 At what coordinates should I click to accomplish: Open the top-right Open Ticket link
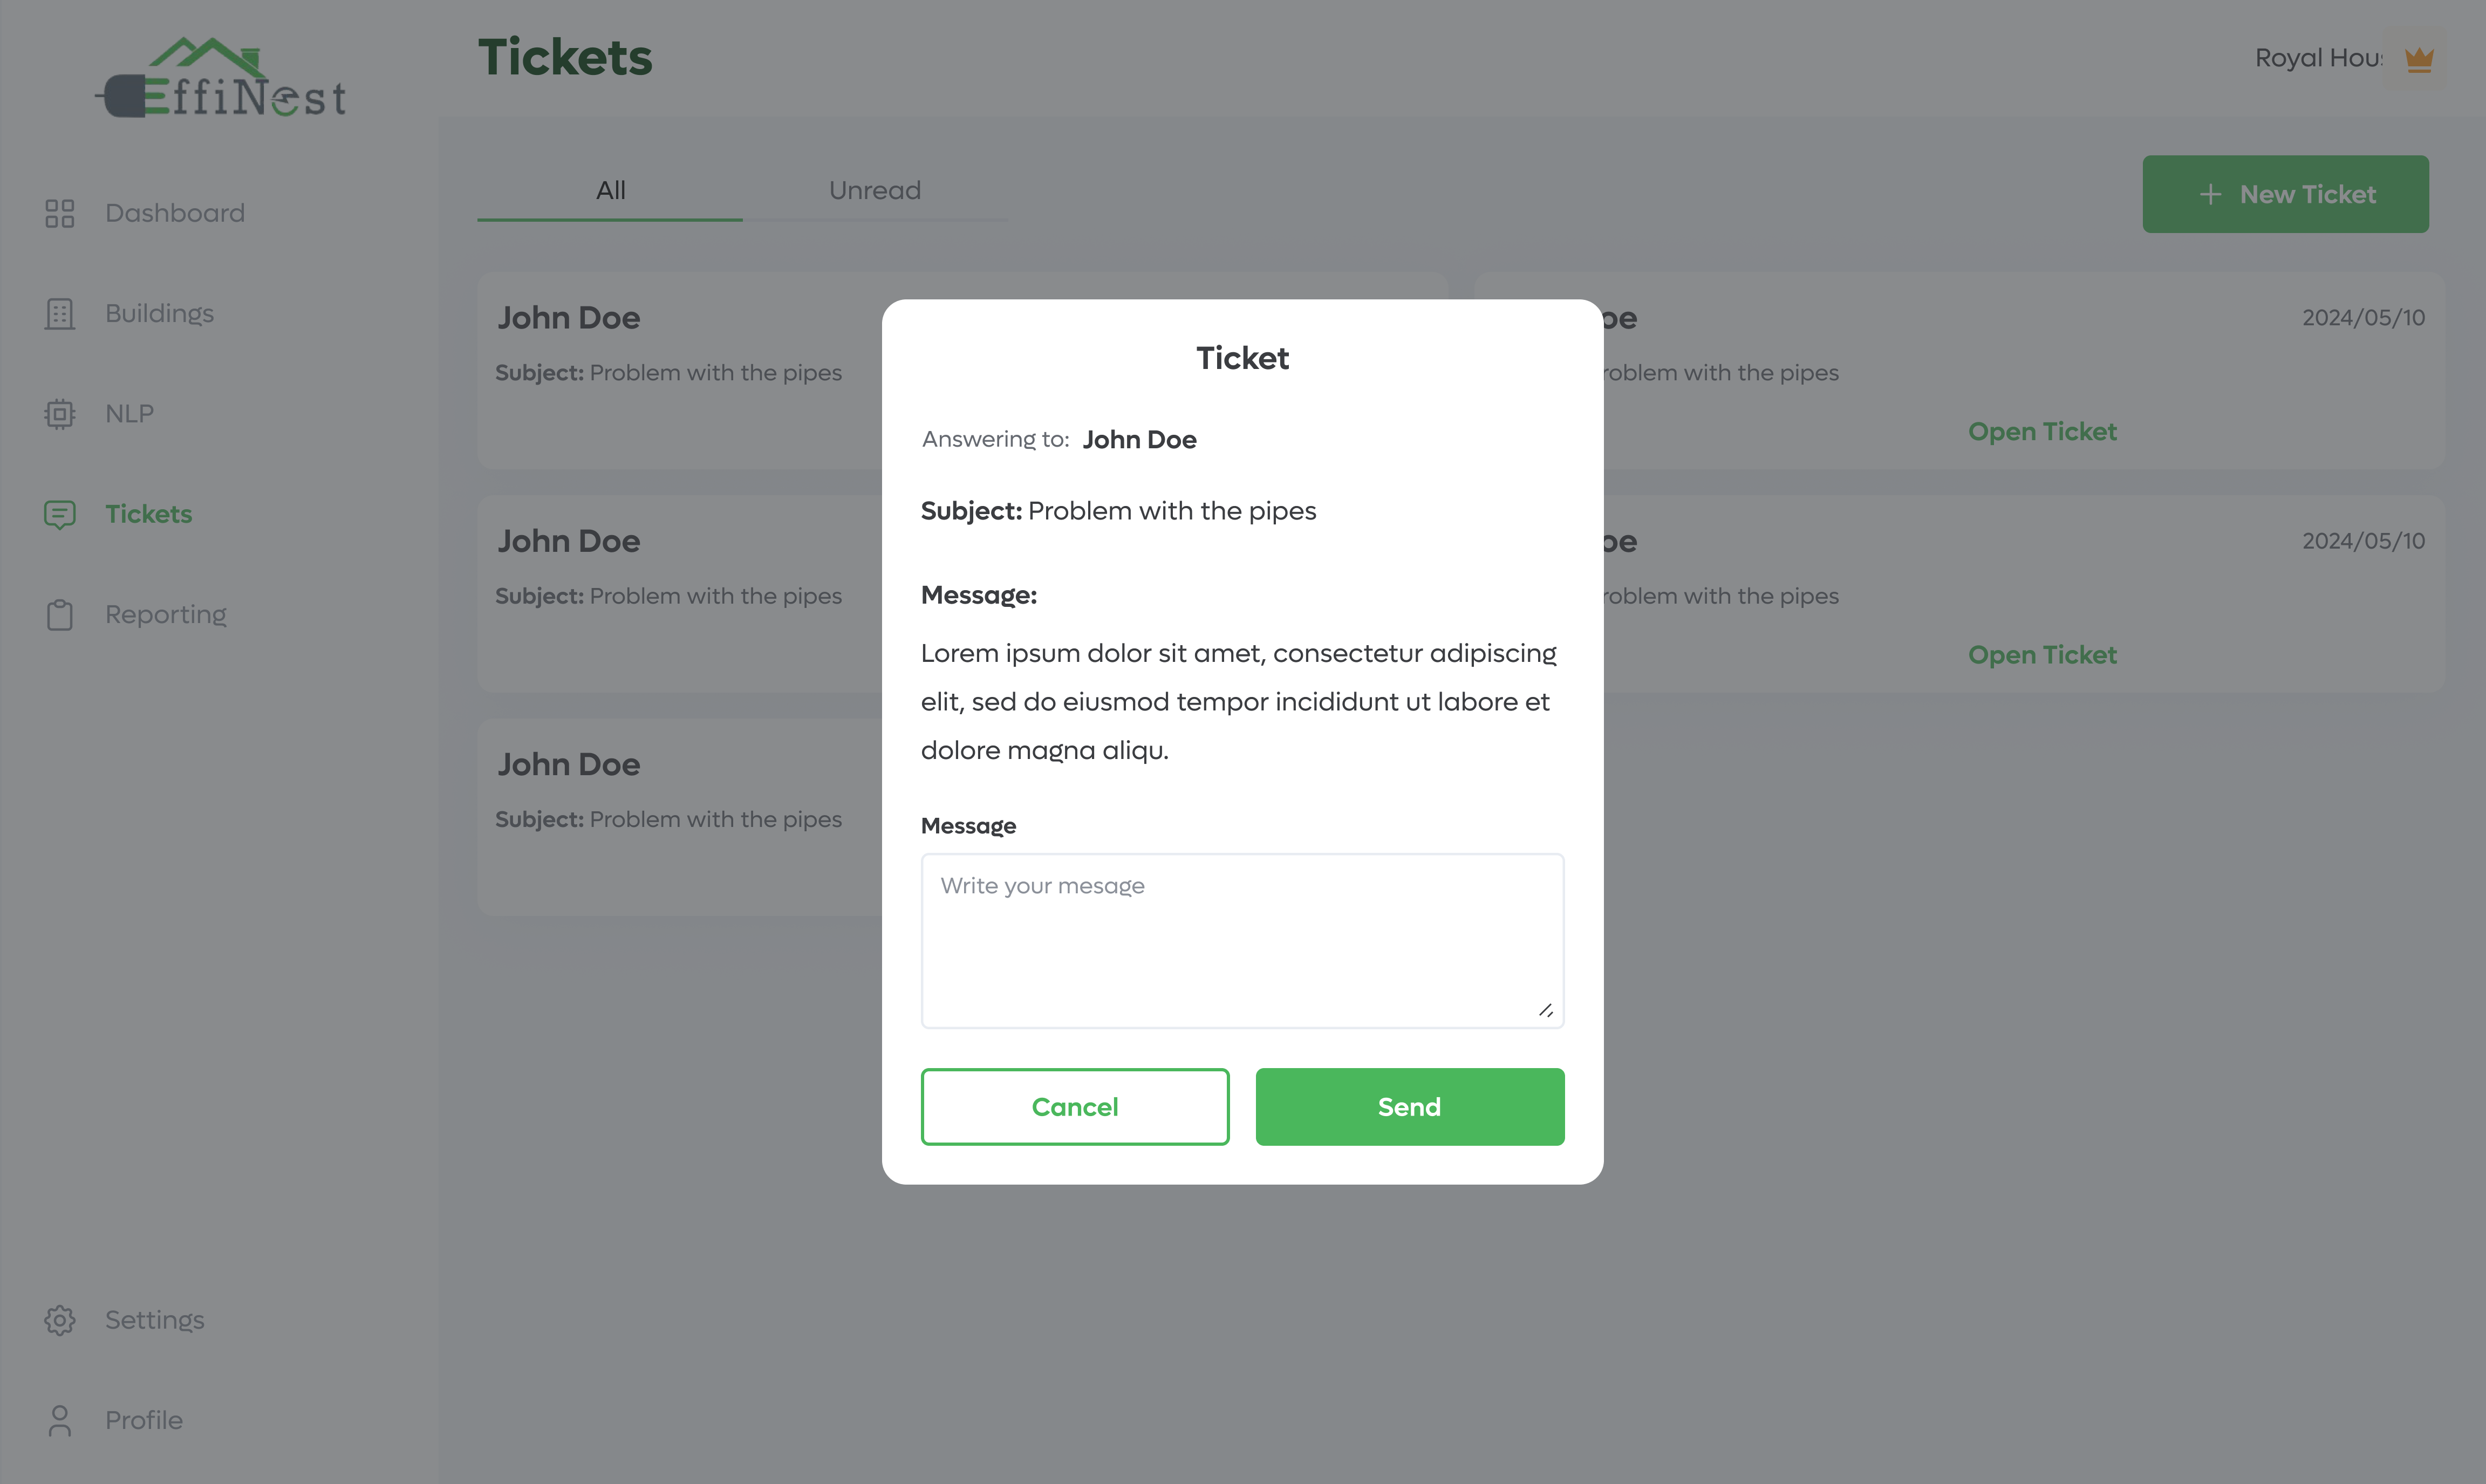tap(2042, 432)
